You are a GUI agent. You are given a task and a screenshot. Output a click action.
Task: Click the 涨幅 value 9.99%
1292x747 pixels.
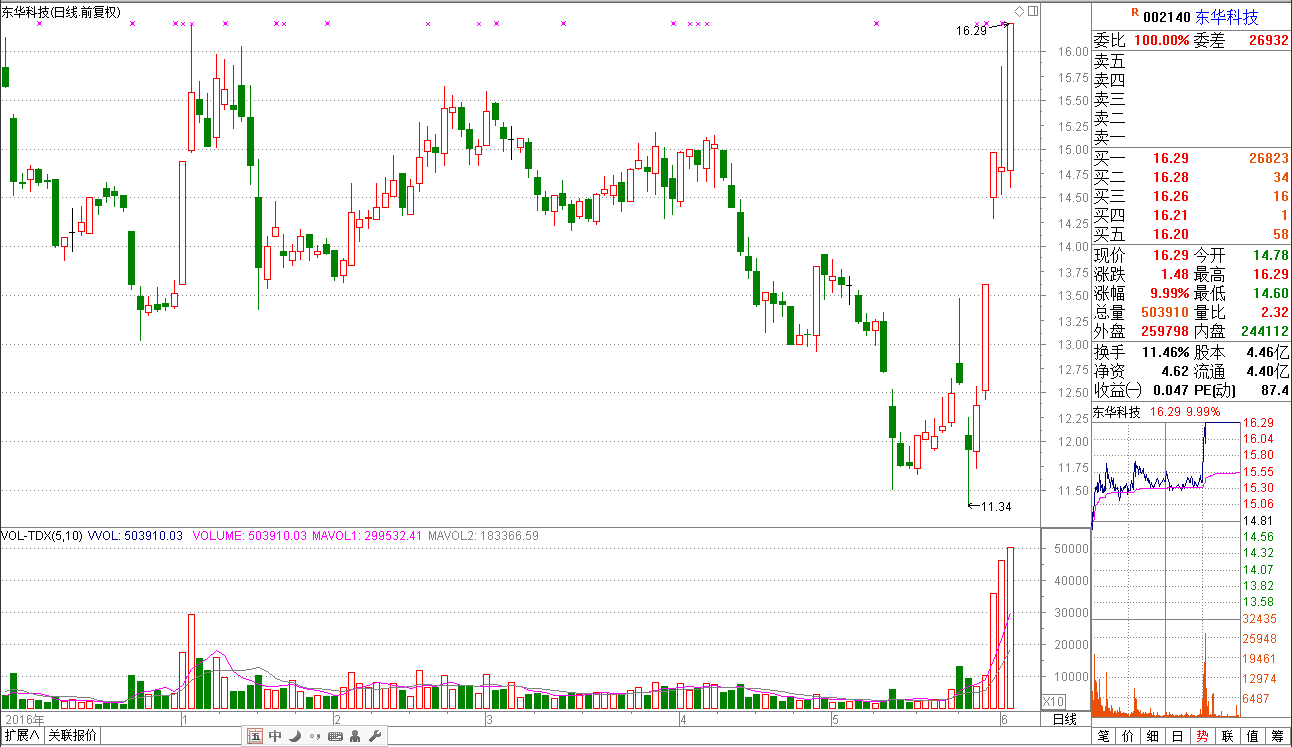1169,293
